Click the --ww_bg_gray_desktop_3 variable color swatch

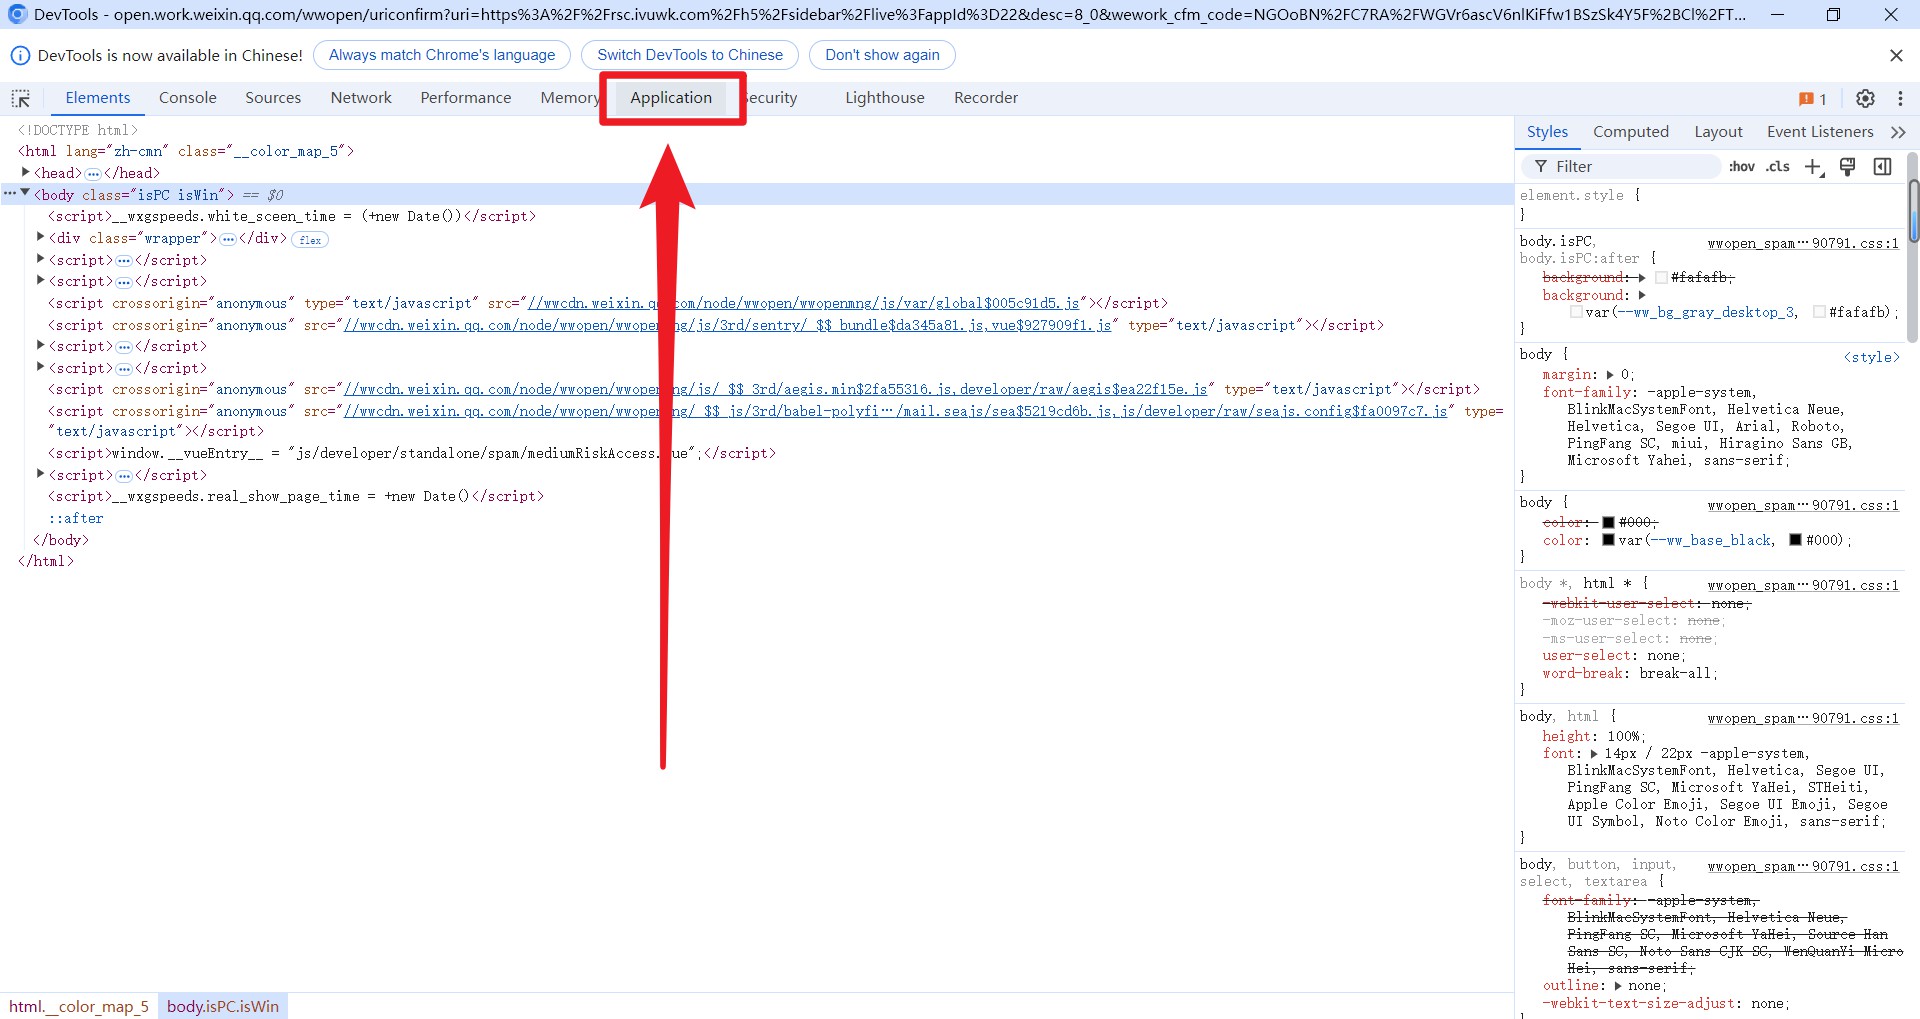pos(1576,313)
